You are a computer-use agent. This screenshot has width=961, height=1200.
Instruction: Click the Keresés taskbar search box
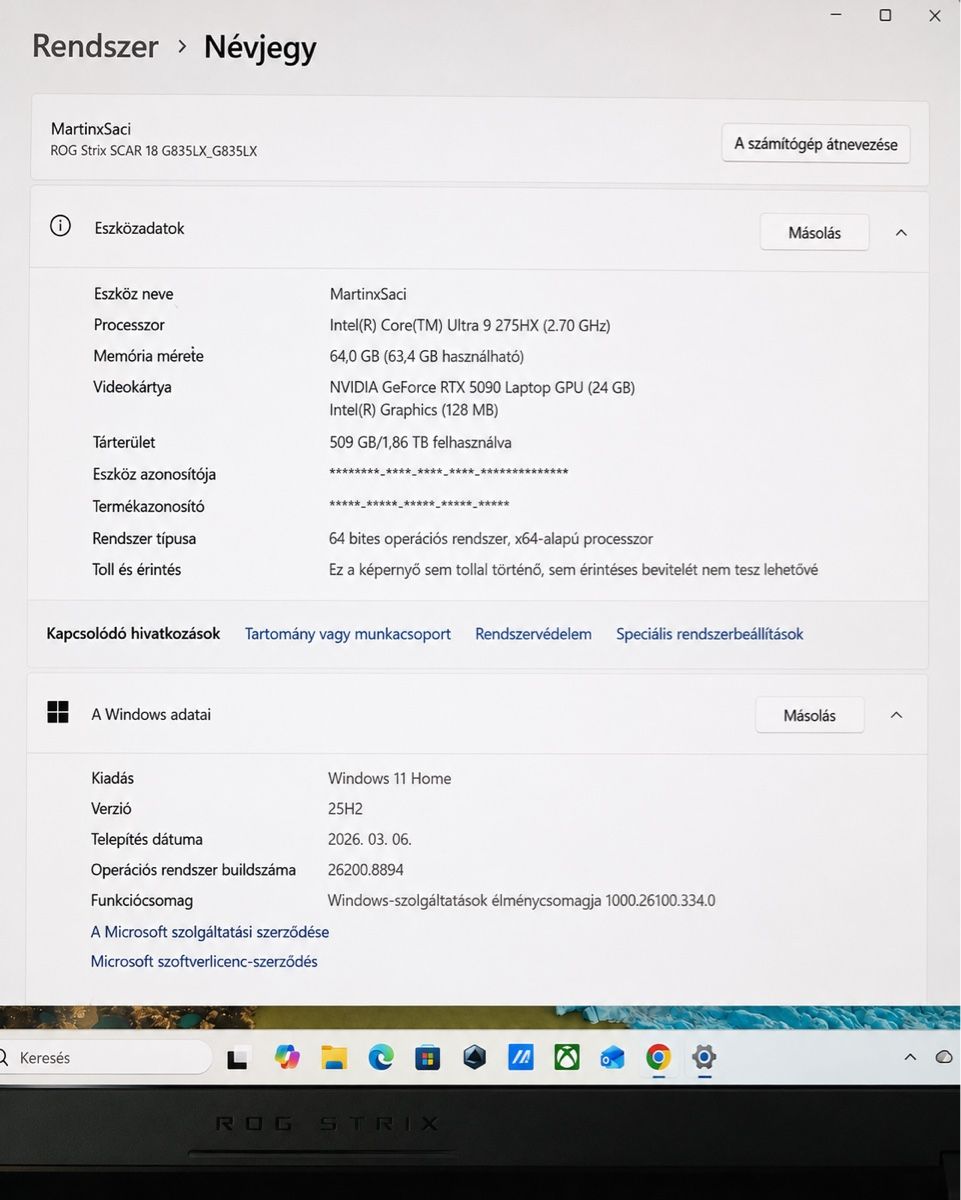(105, 1057)
